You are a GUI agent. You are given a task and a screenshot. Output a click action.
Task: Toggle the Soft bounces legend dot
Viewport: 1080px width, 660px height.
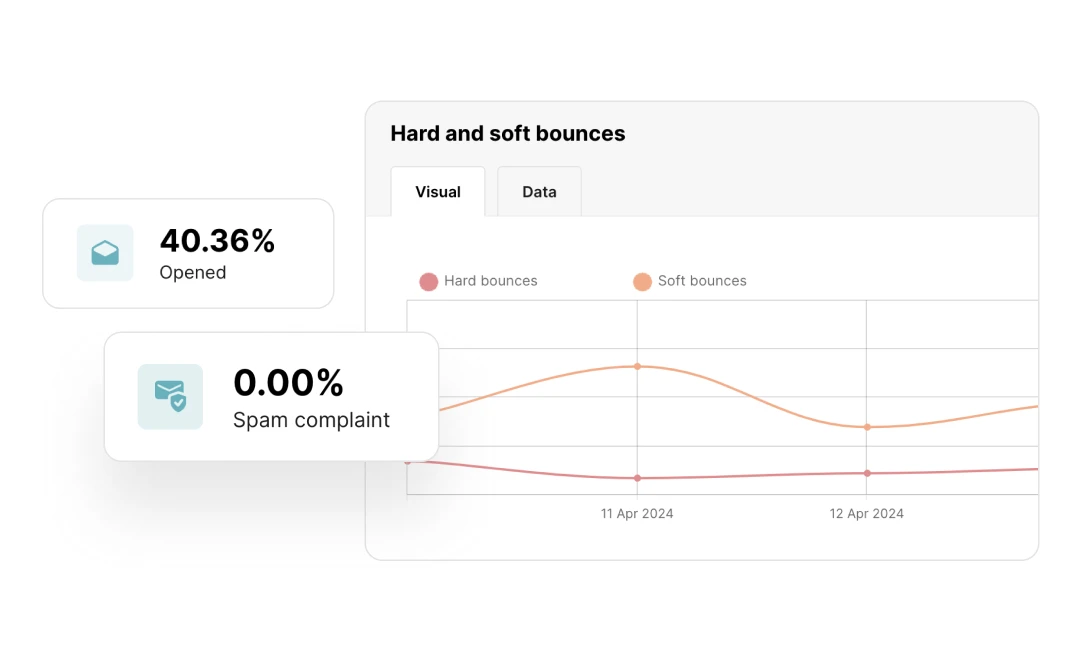coord(642,282)
